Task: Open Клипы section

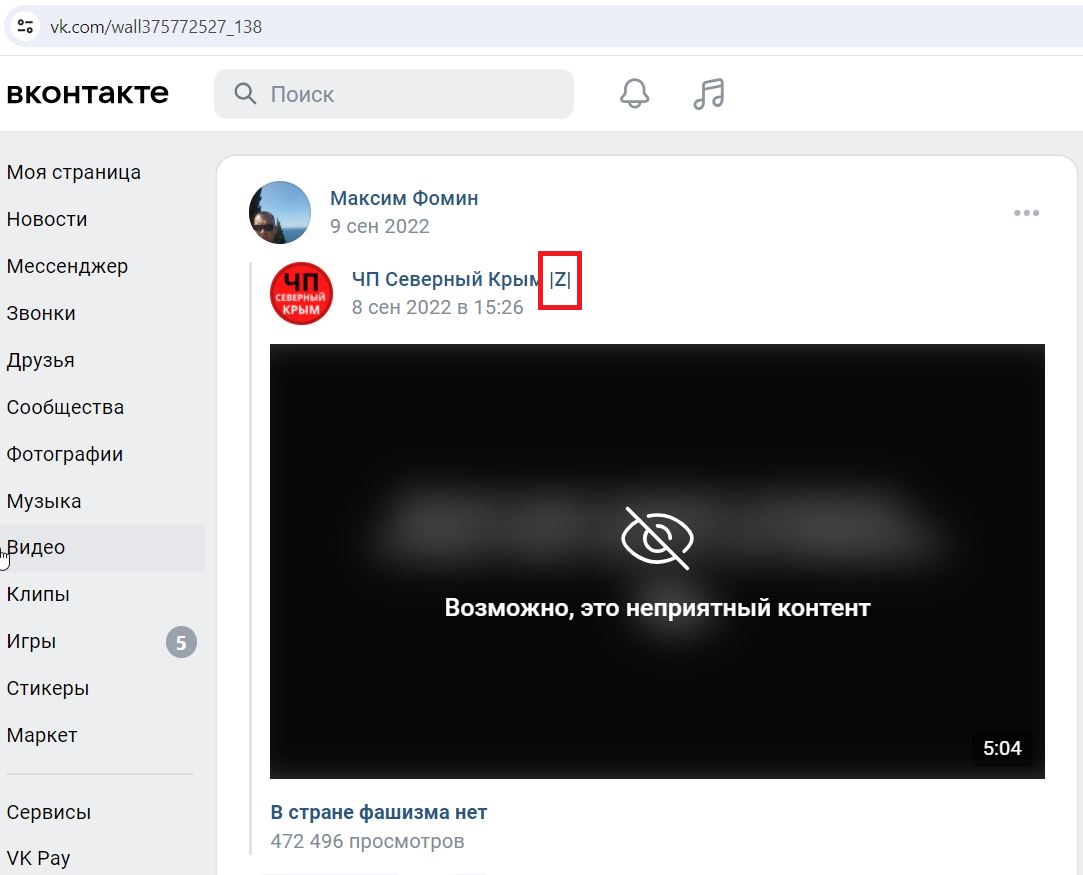Action: tap(38, 595)
